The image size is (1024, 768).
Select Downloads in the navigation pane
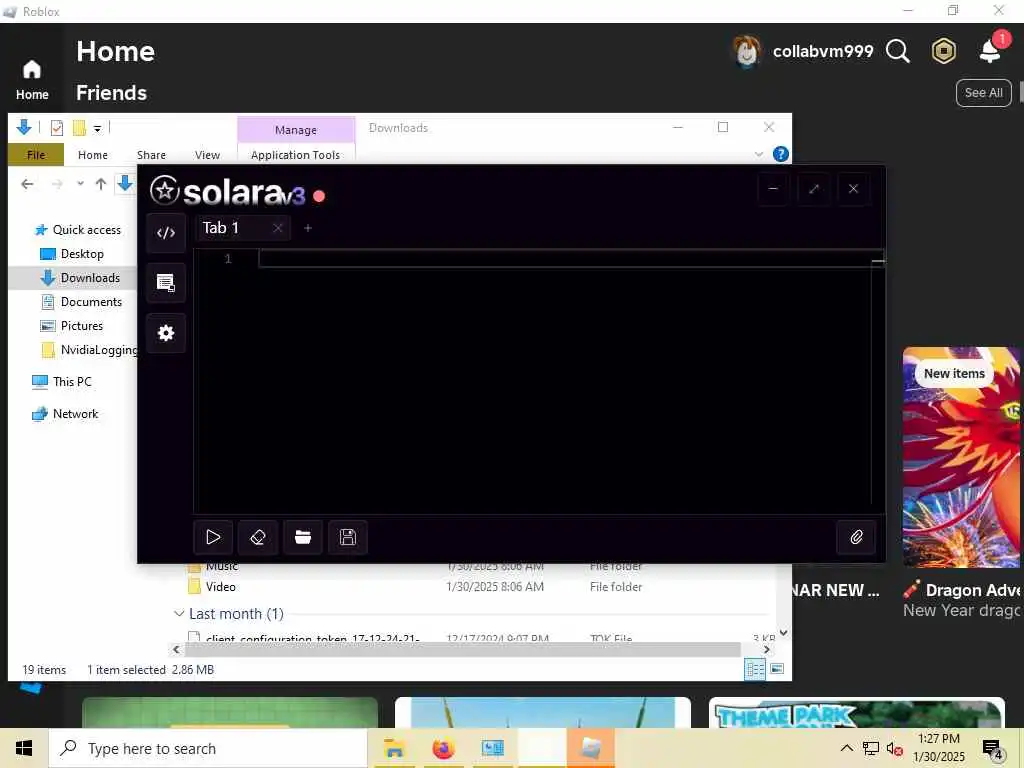(x=80, y=278)
